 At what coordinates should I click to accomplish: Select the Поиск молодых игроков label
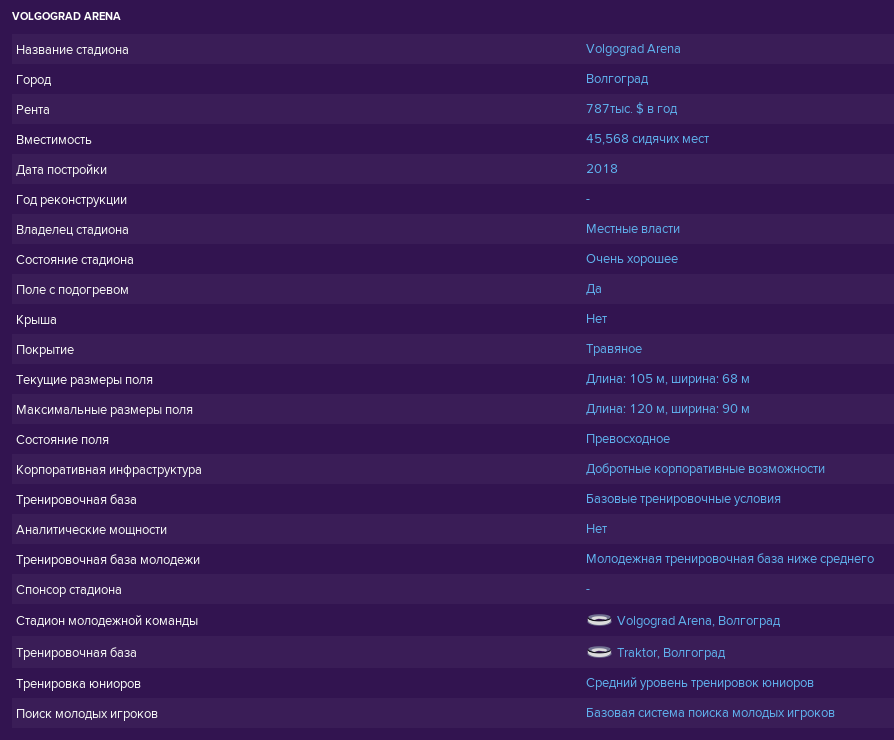[87, 714]
